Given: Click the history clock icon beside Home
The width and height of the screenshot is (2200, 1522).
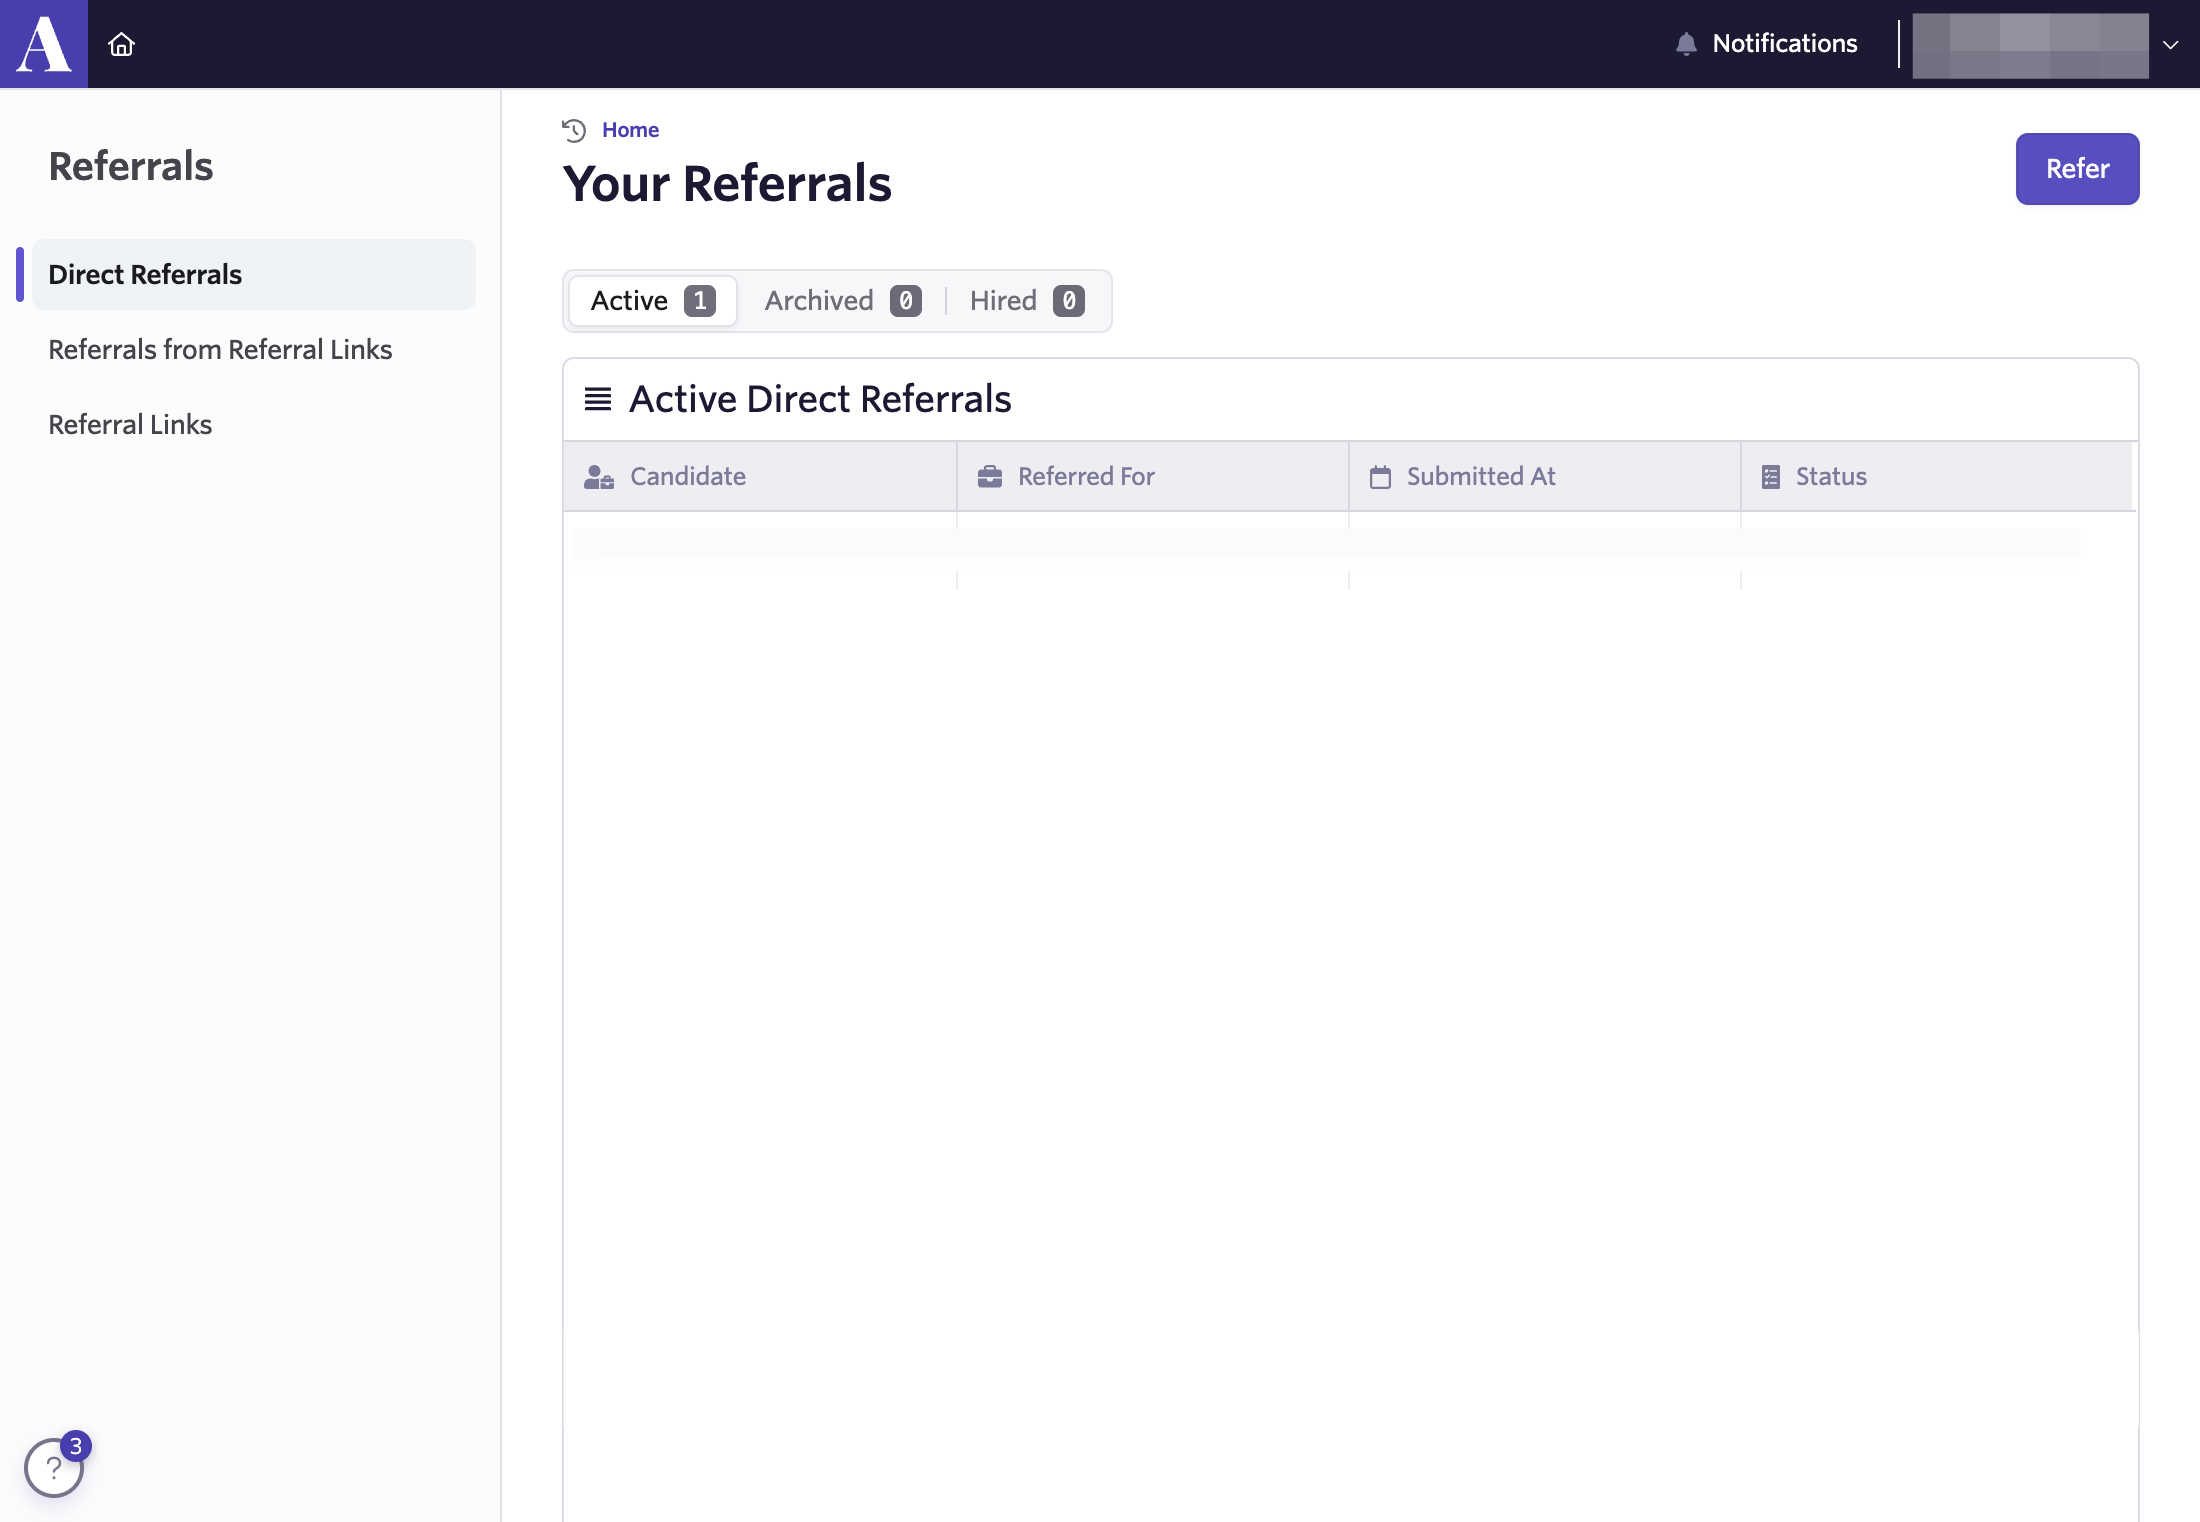Looking at the screenshot, I should point(574,130).
